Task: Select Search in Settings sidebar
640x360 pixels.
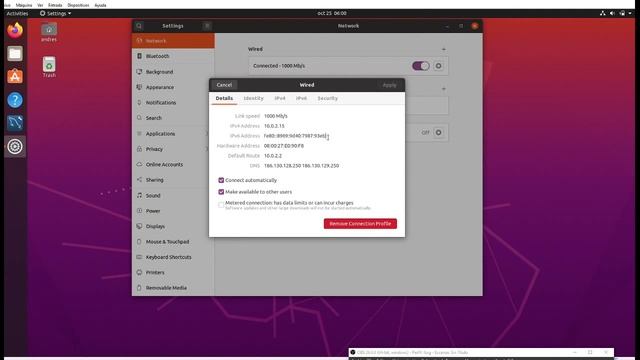Action: point(173,118)
